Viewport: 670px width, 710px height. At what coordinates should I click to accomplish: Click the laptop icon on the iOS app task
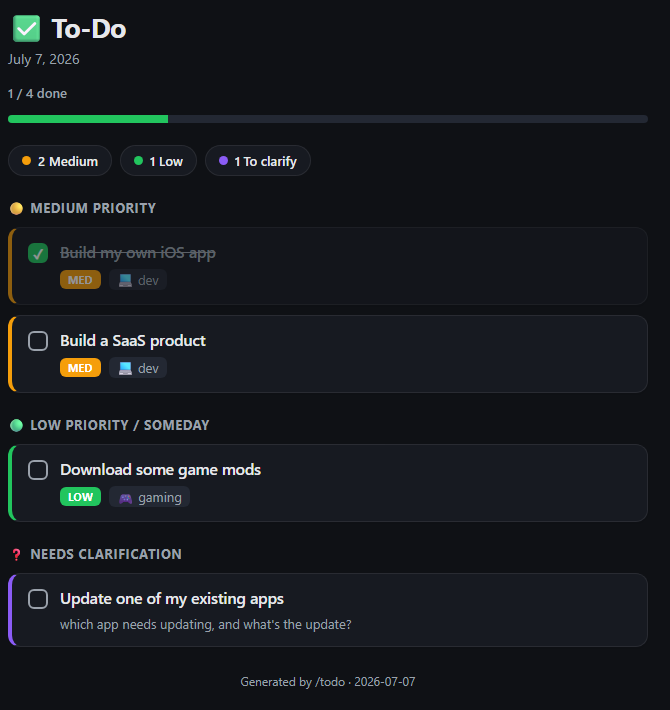point(125,280)
